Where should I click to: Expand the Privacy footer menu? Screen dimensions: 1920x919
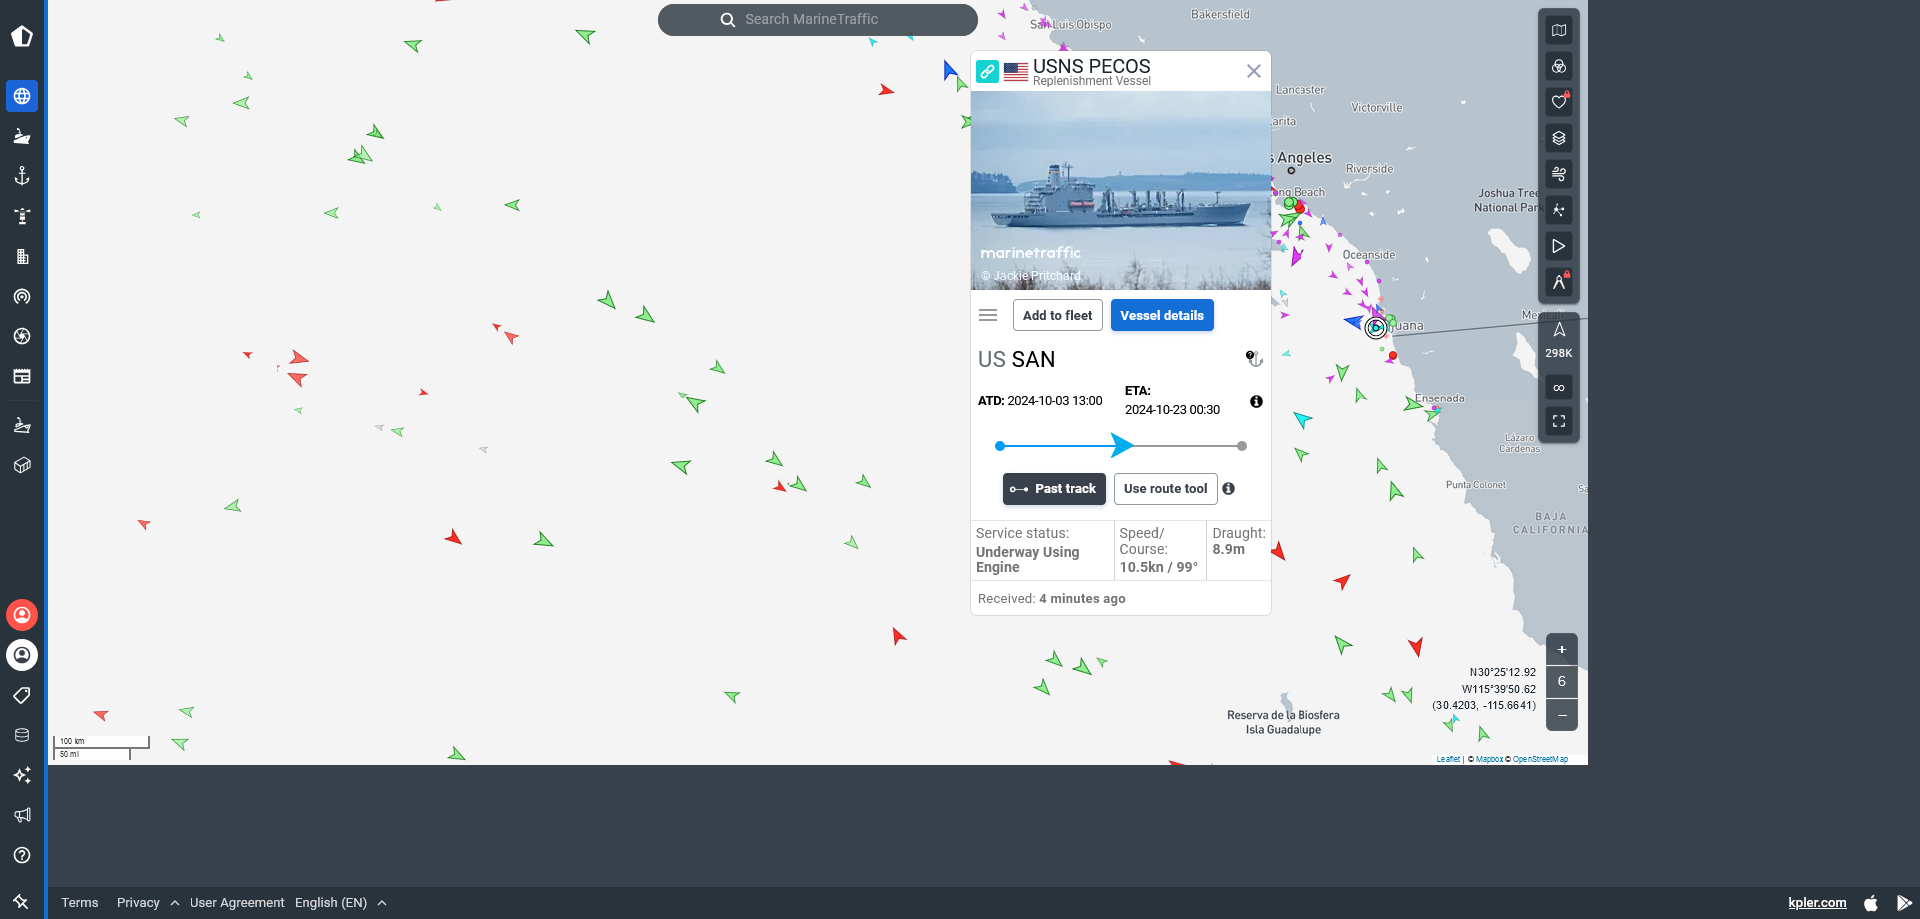tap(148, 902)
